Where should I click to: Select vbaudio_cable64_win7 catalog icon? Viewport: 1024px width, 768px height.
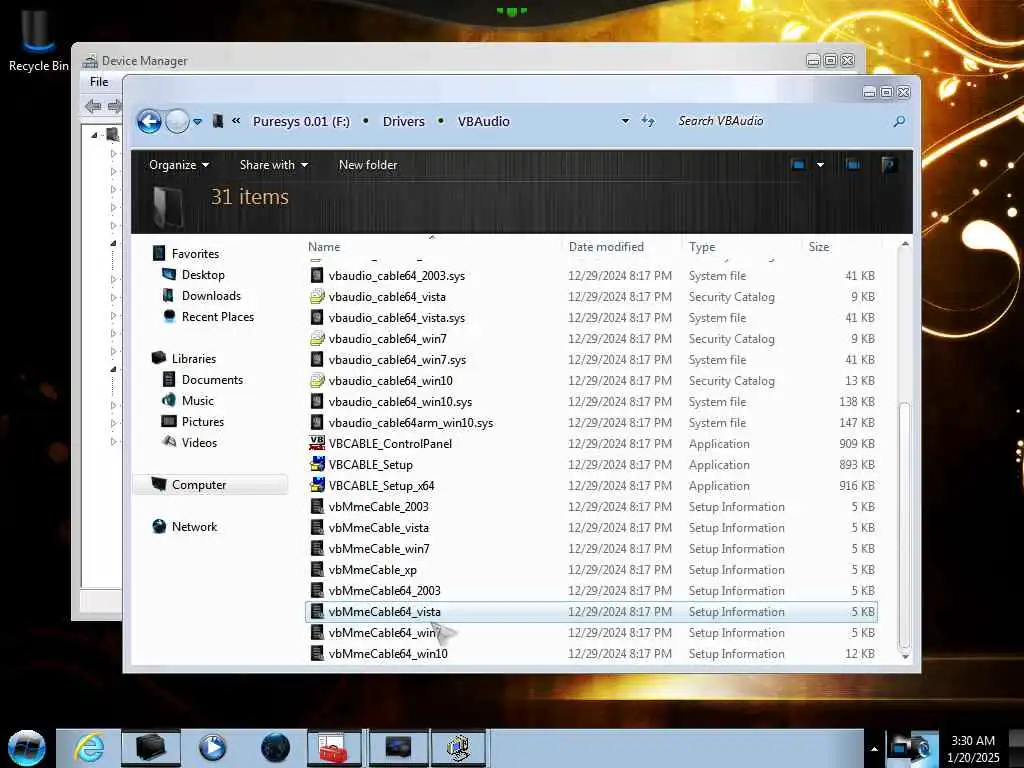coord(317,338)
